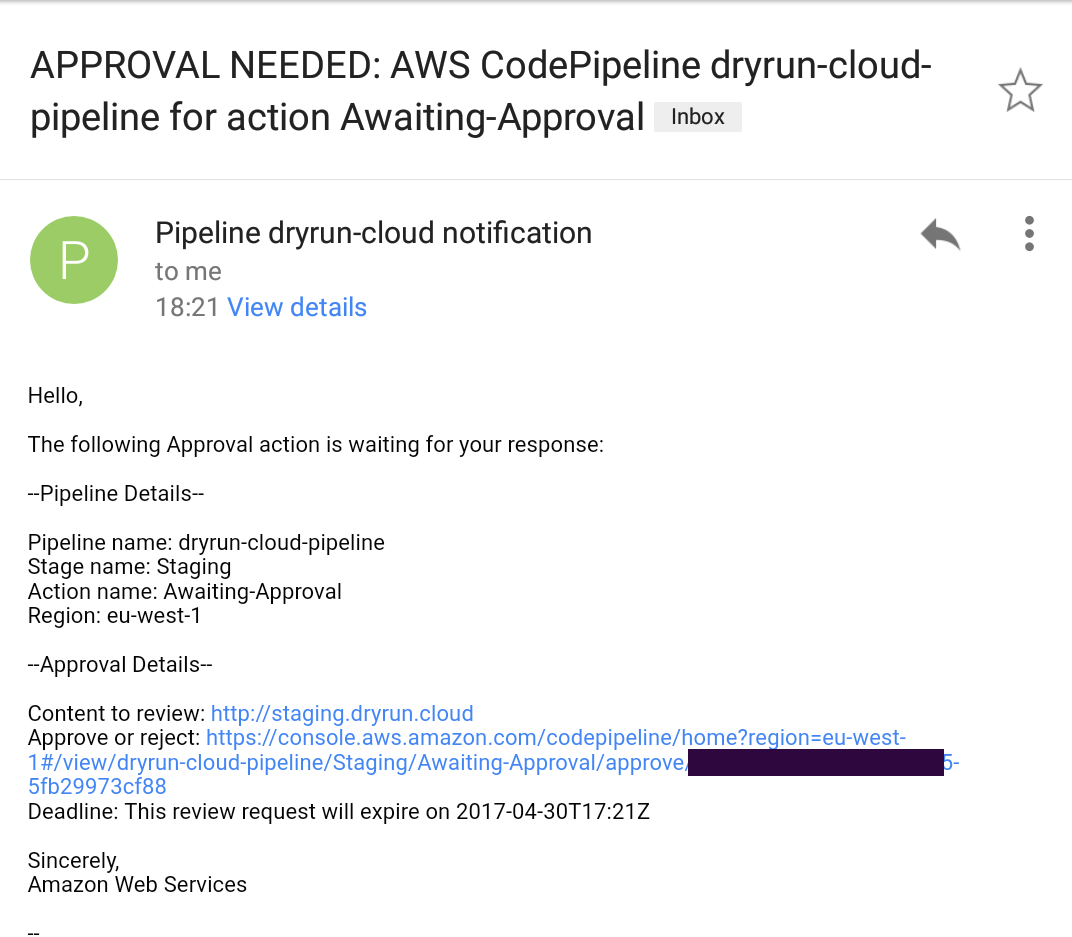Tap the green P sender avatar

74,260
